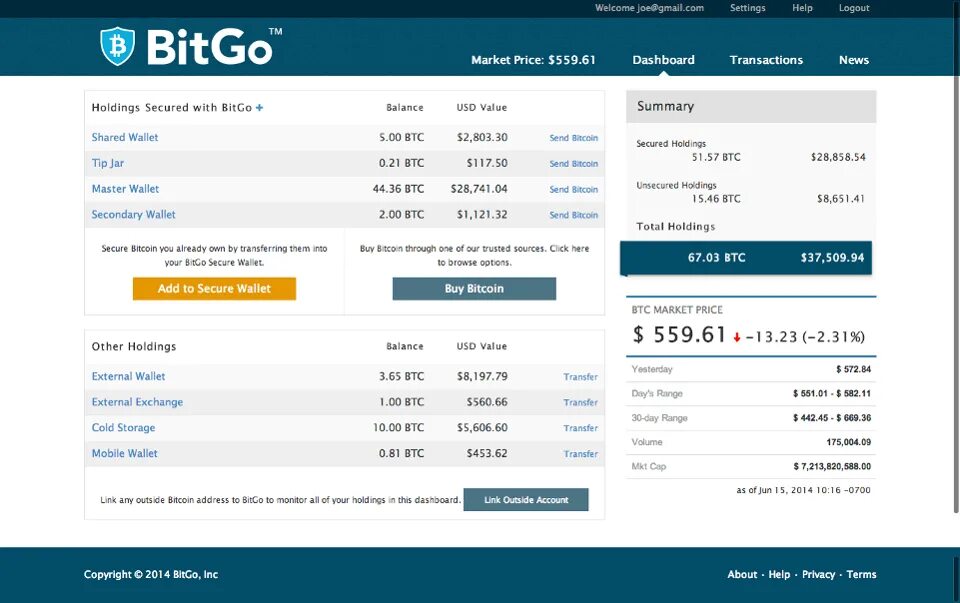This screenshot has width=960, height=603.
Task: Click the About link in the footer
Action: tap(742, 574)
